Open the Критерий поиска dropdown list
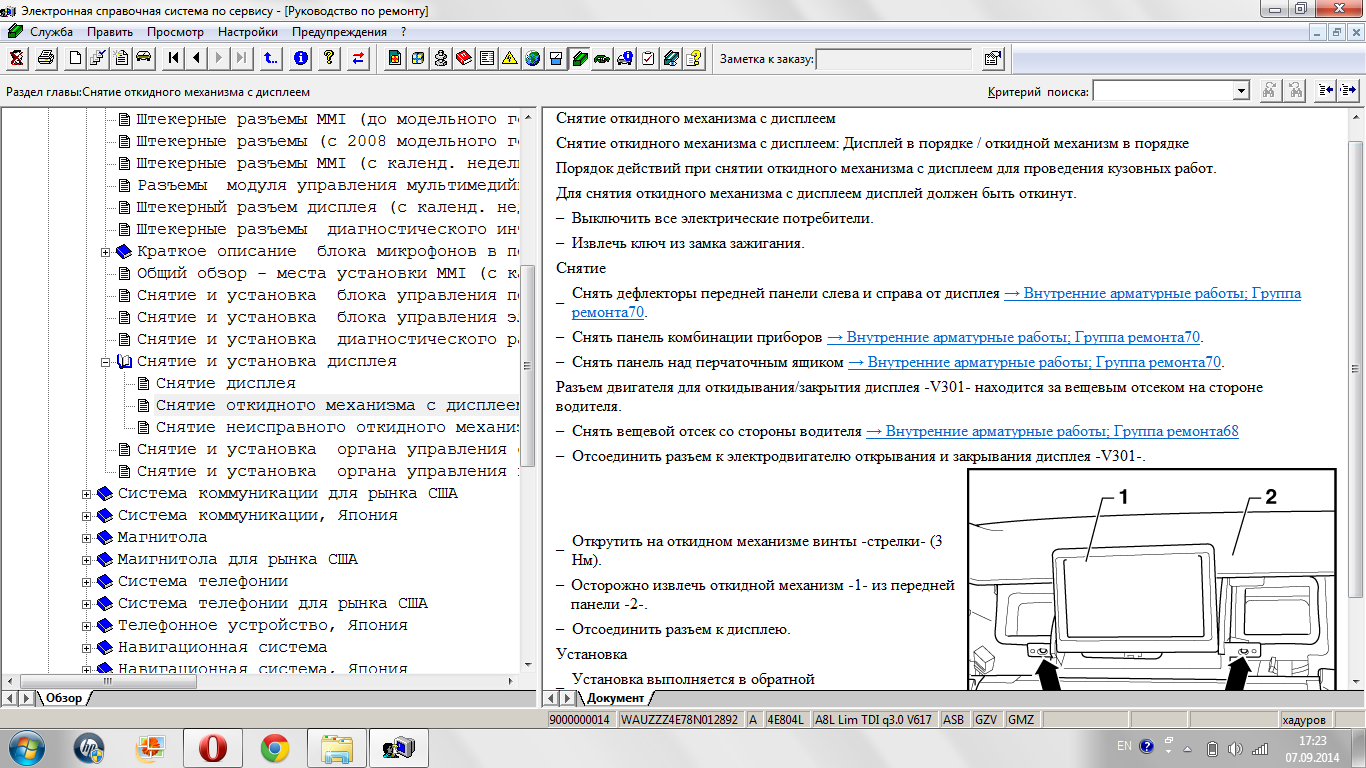Screen dimensions: 1366x768 click(1241, 91)
